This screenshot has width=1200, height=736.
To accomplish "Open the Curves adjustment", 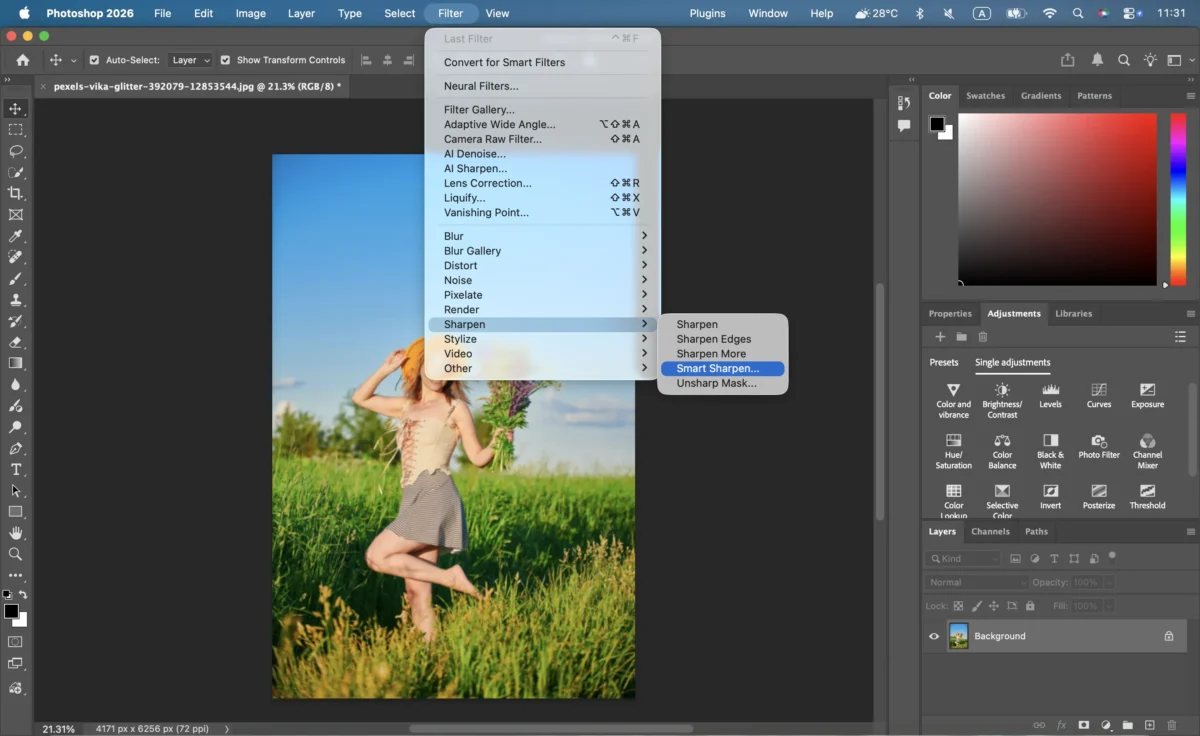I will (1098, 394).
